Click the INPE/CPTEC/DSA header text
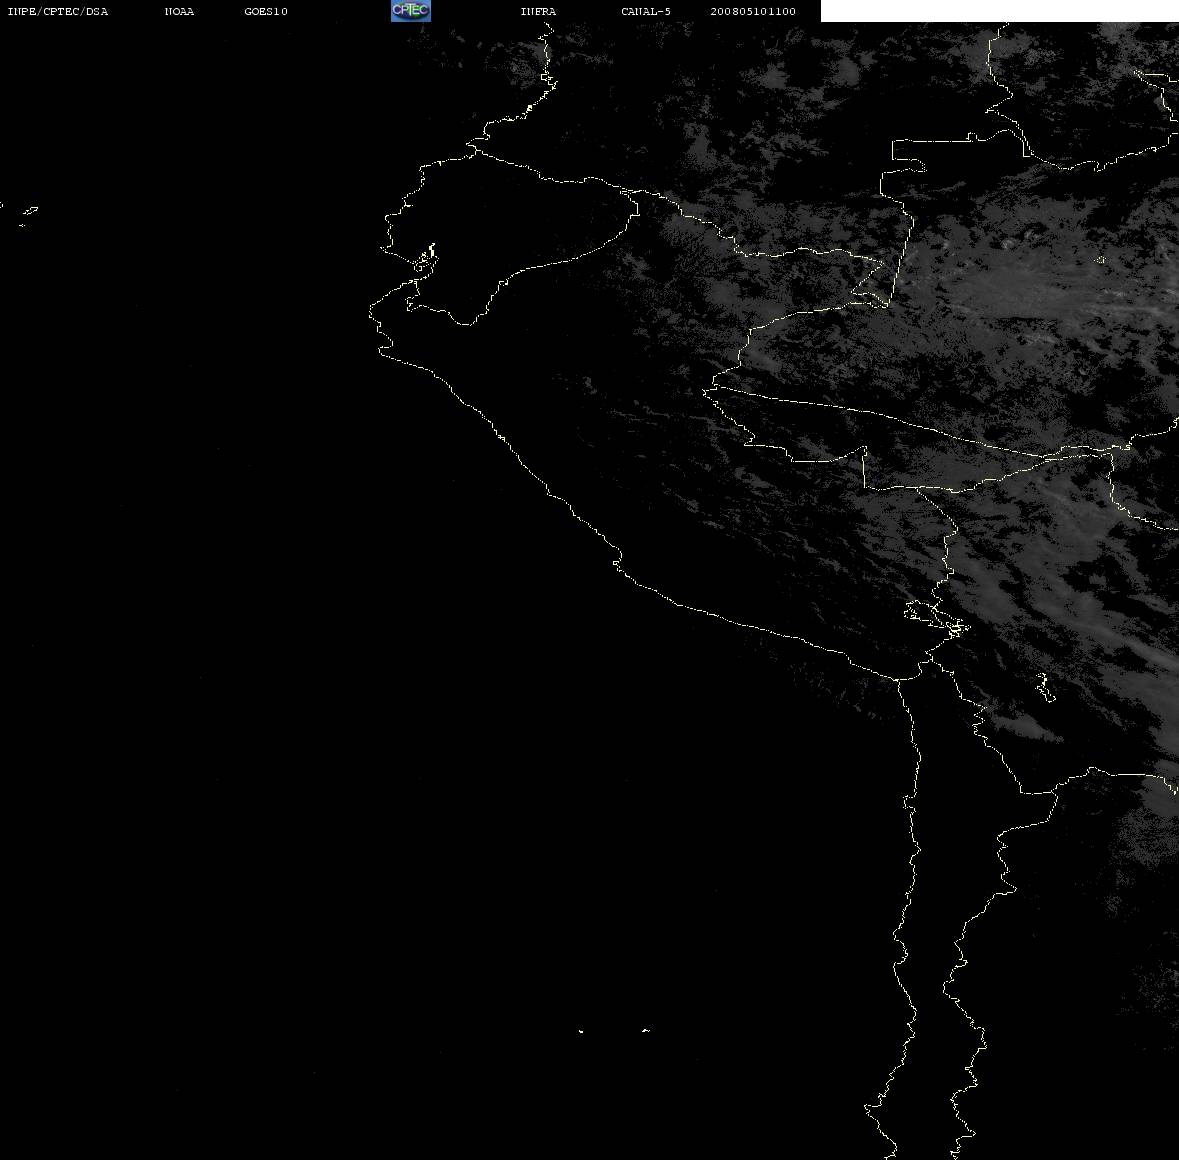 tap(58, 11)
